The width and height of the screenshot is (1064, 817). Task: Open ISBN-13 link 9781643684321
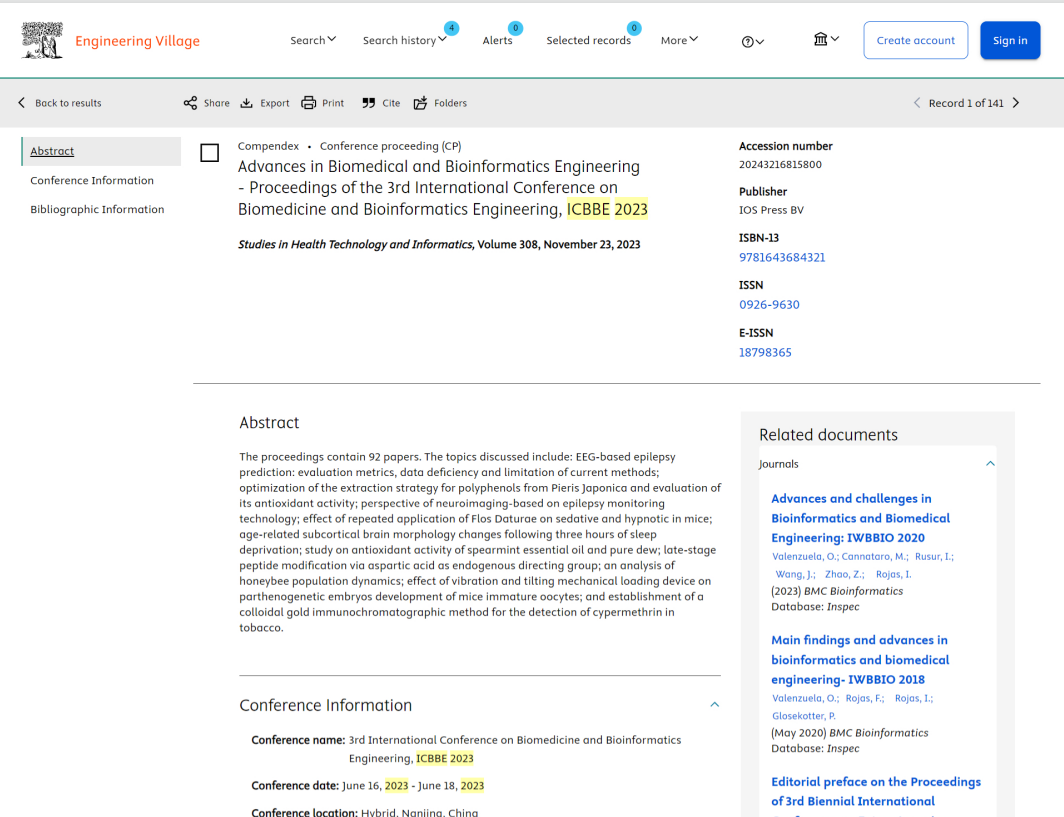tap(782, 257)
